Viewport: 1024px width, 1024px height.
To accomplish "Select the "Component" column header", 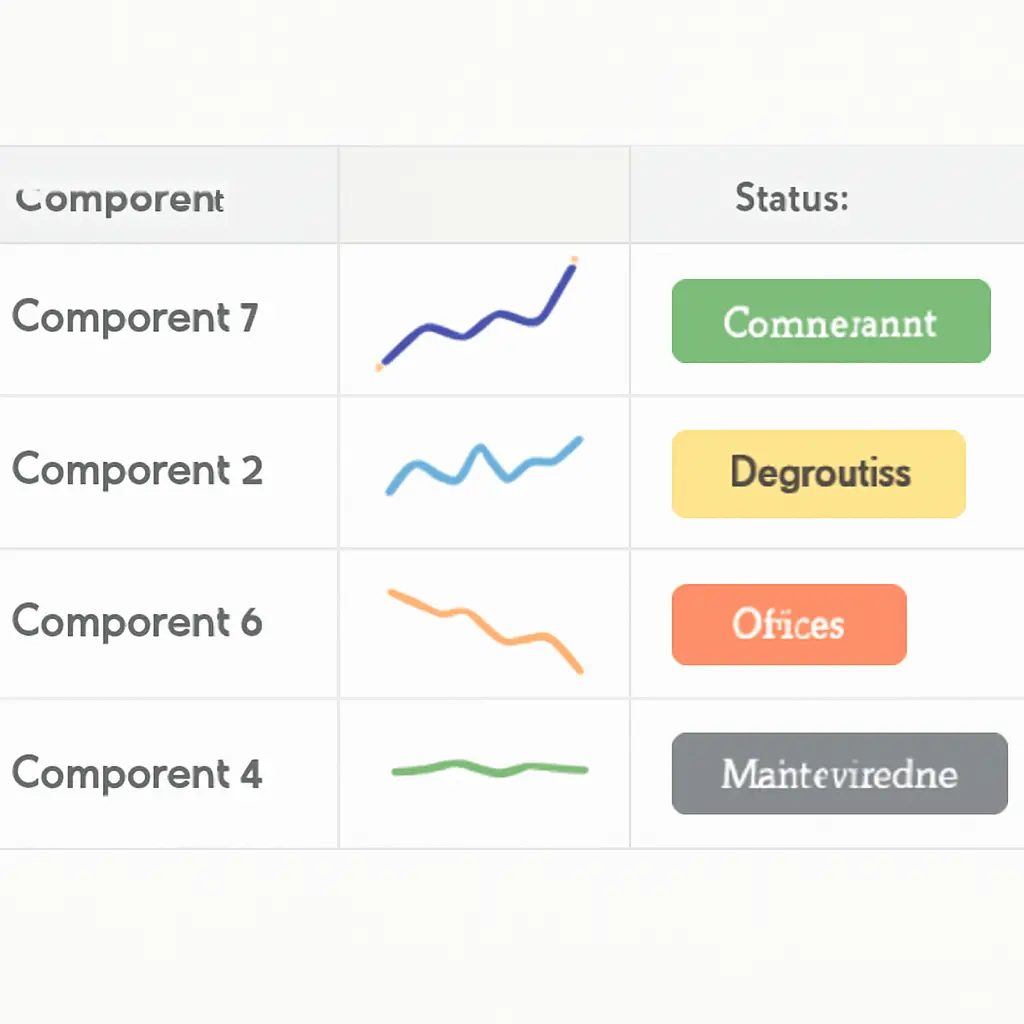I will pyautogui.click(x=120, y=198).
